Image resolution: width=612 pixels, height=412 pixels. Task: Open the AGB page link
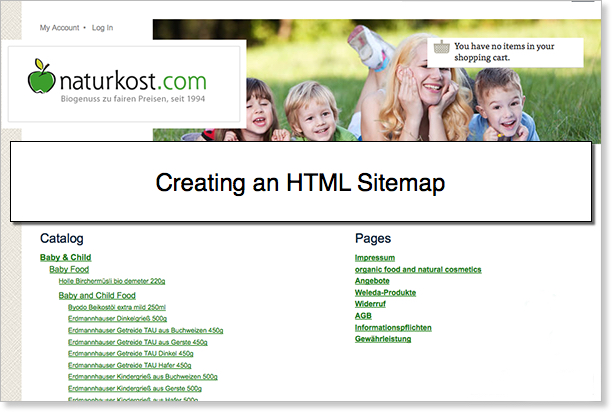tap(363, 316)
